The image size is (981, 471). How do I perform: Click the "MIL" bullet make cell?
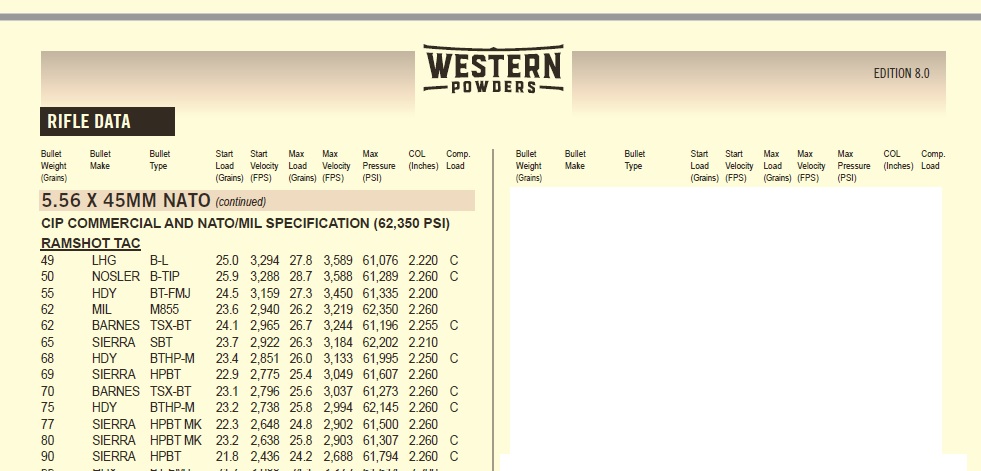pyautogui.click(x=101, y=310)
